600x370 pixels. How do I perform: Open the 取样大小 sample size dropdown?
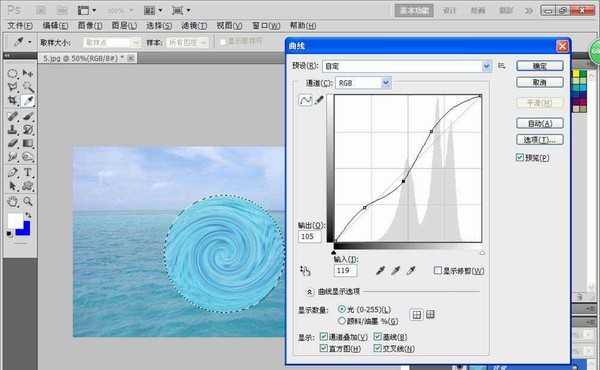tap(112, 42)
